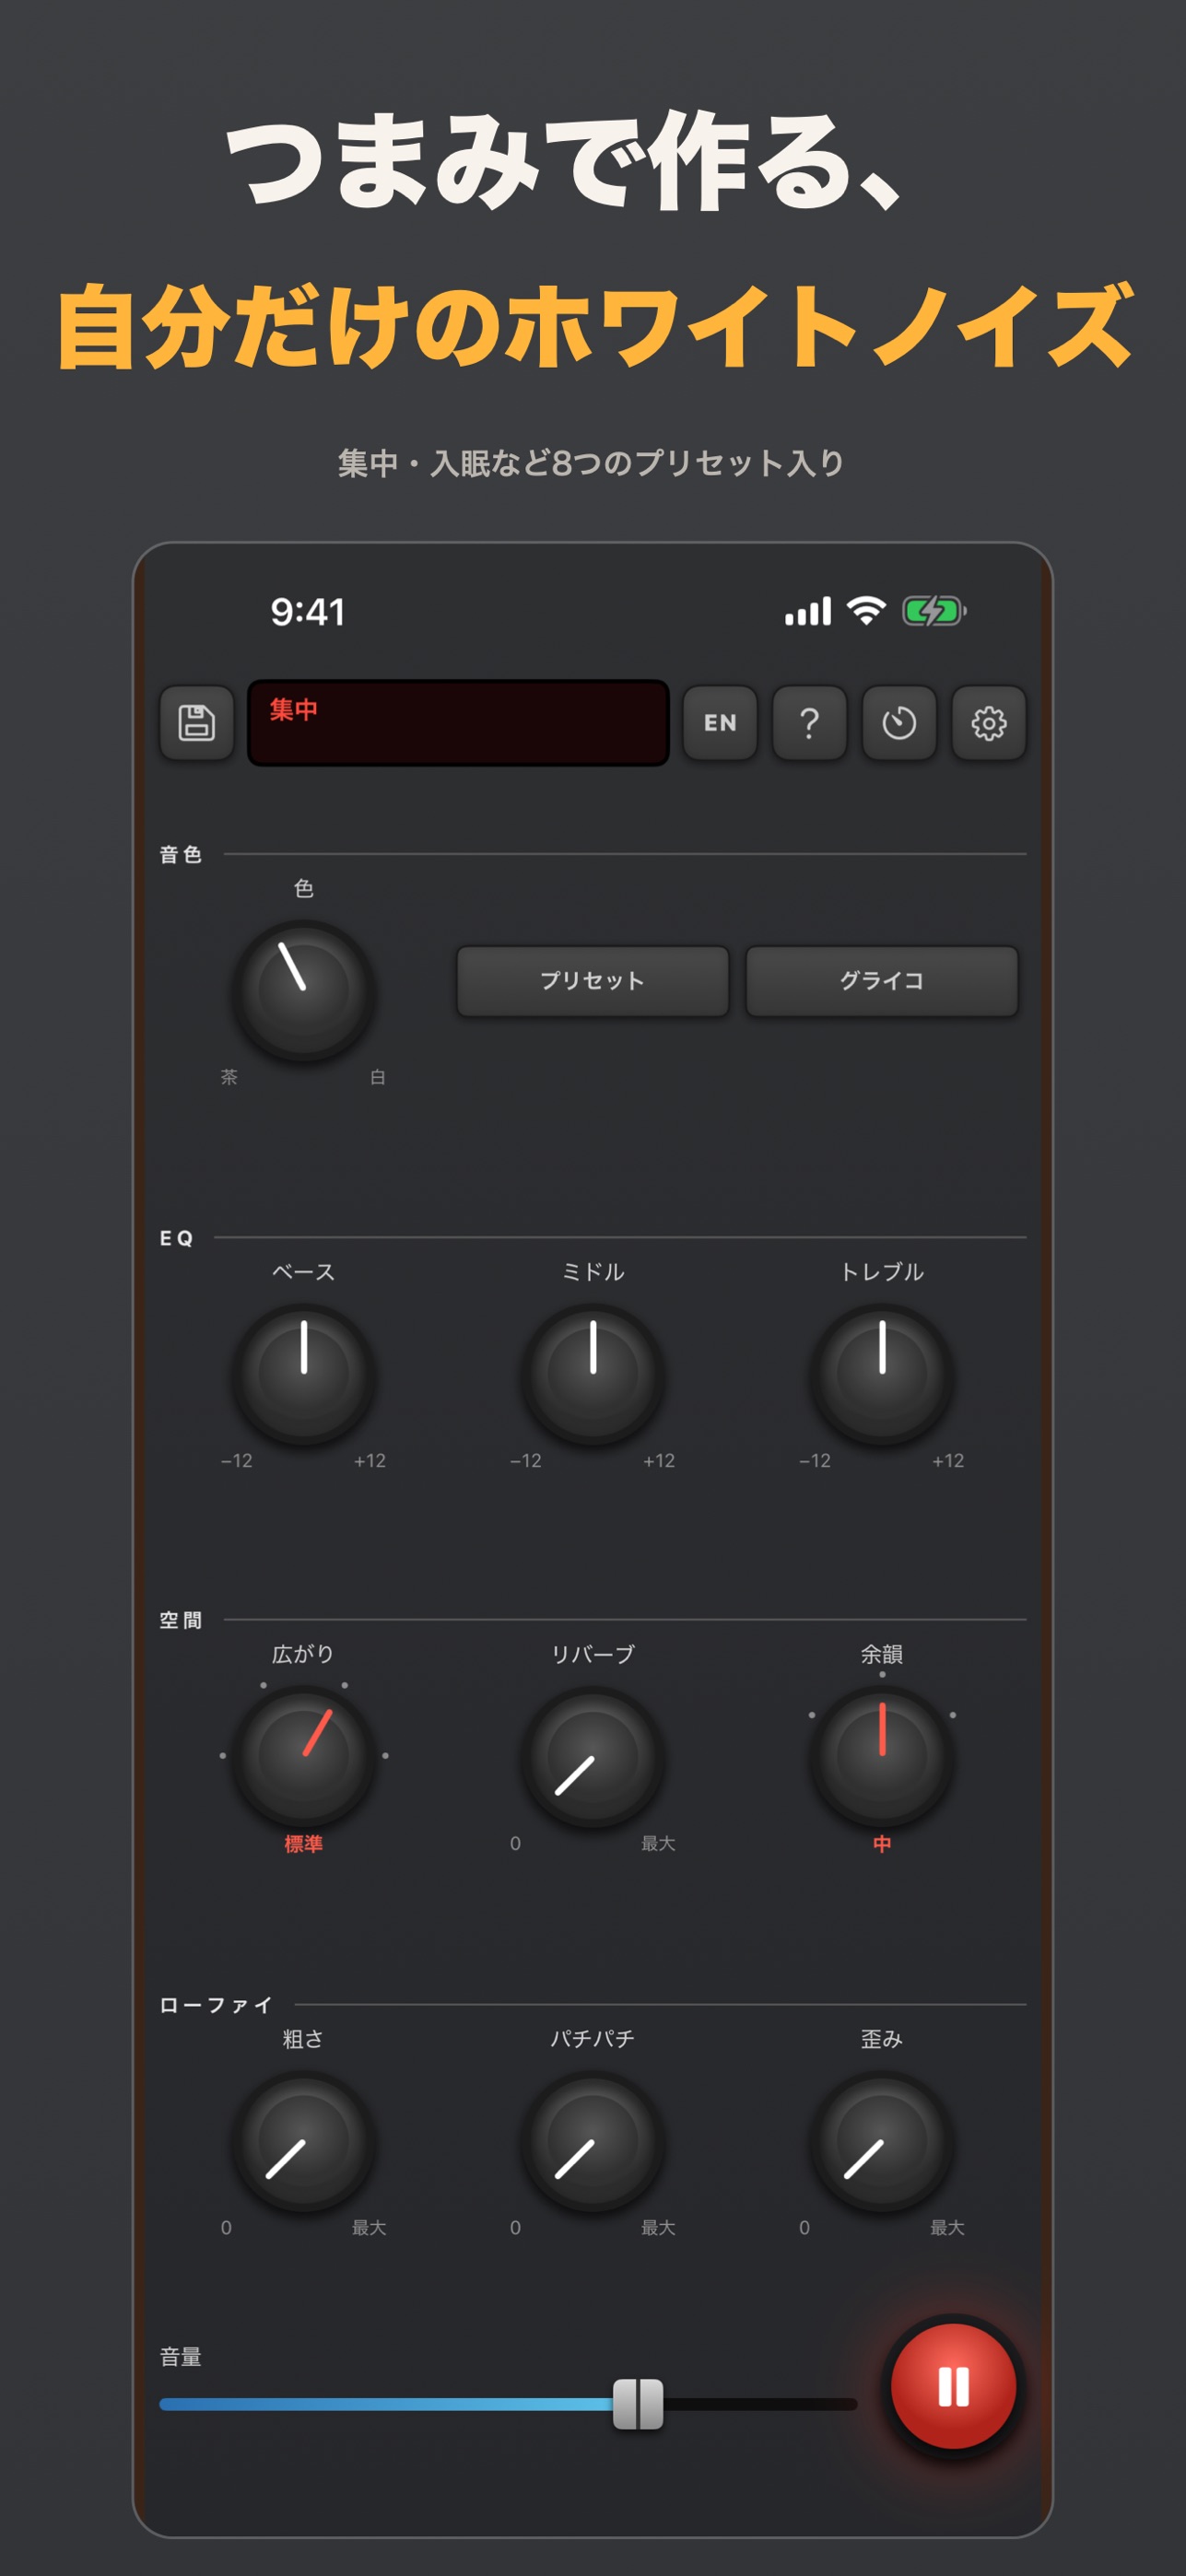
Task: Switch language with the EN button
Action: click(x=720, y=723)
